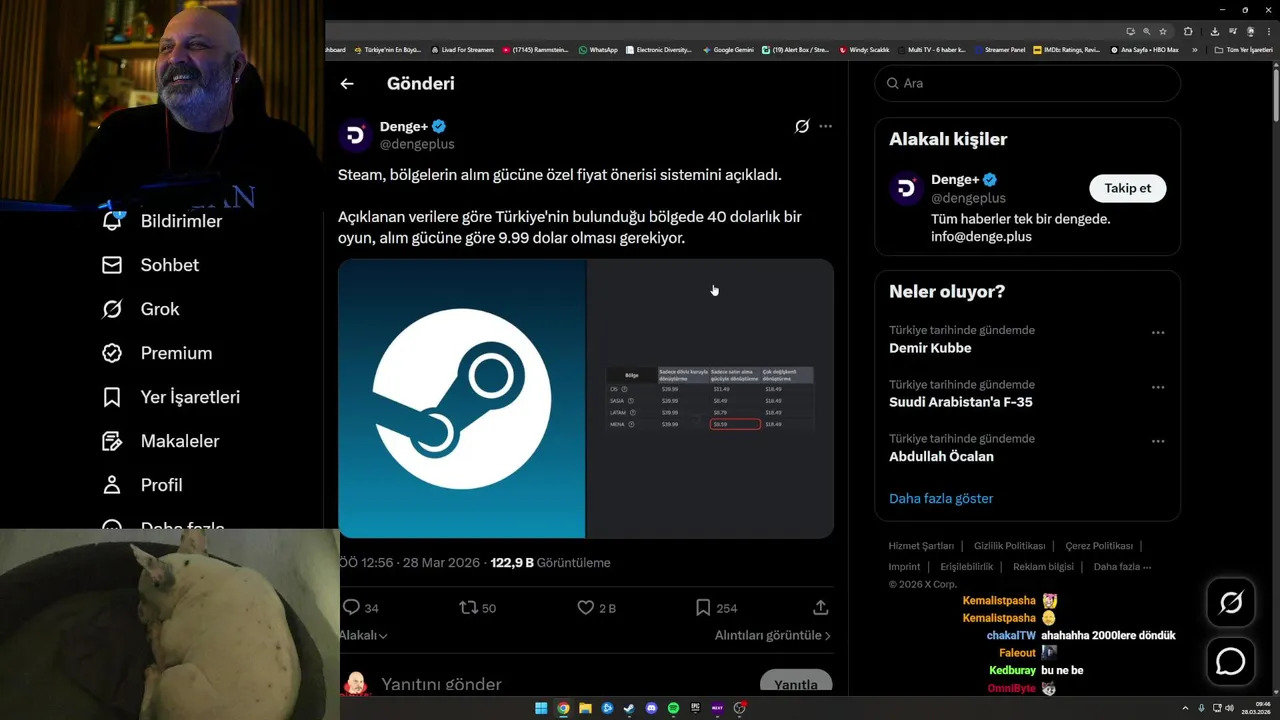Open the Google Gemini bookmark
Screen dimensions: 1280x720
click(x=728, y=49)
